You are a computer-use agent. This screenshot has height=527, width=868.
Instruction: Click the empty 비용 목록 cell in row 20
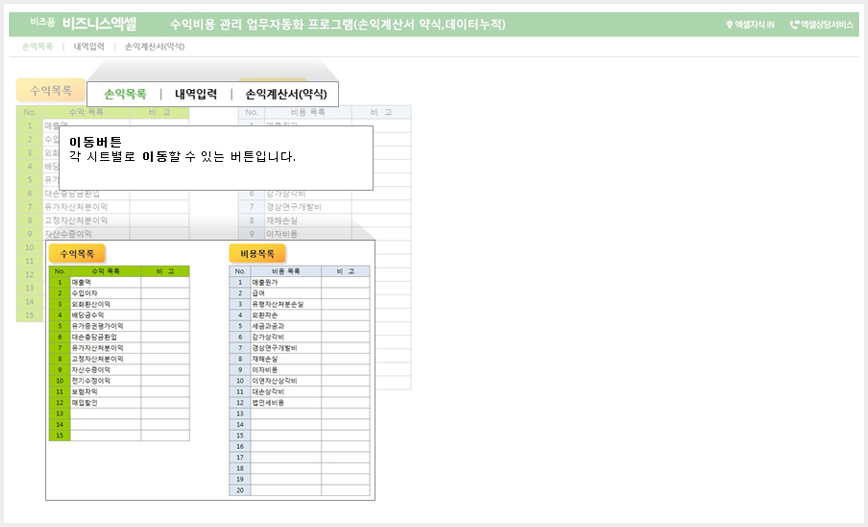pos(286,490)
